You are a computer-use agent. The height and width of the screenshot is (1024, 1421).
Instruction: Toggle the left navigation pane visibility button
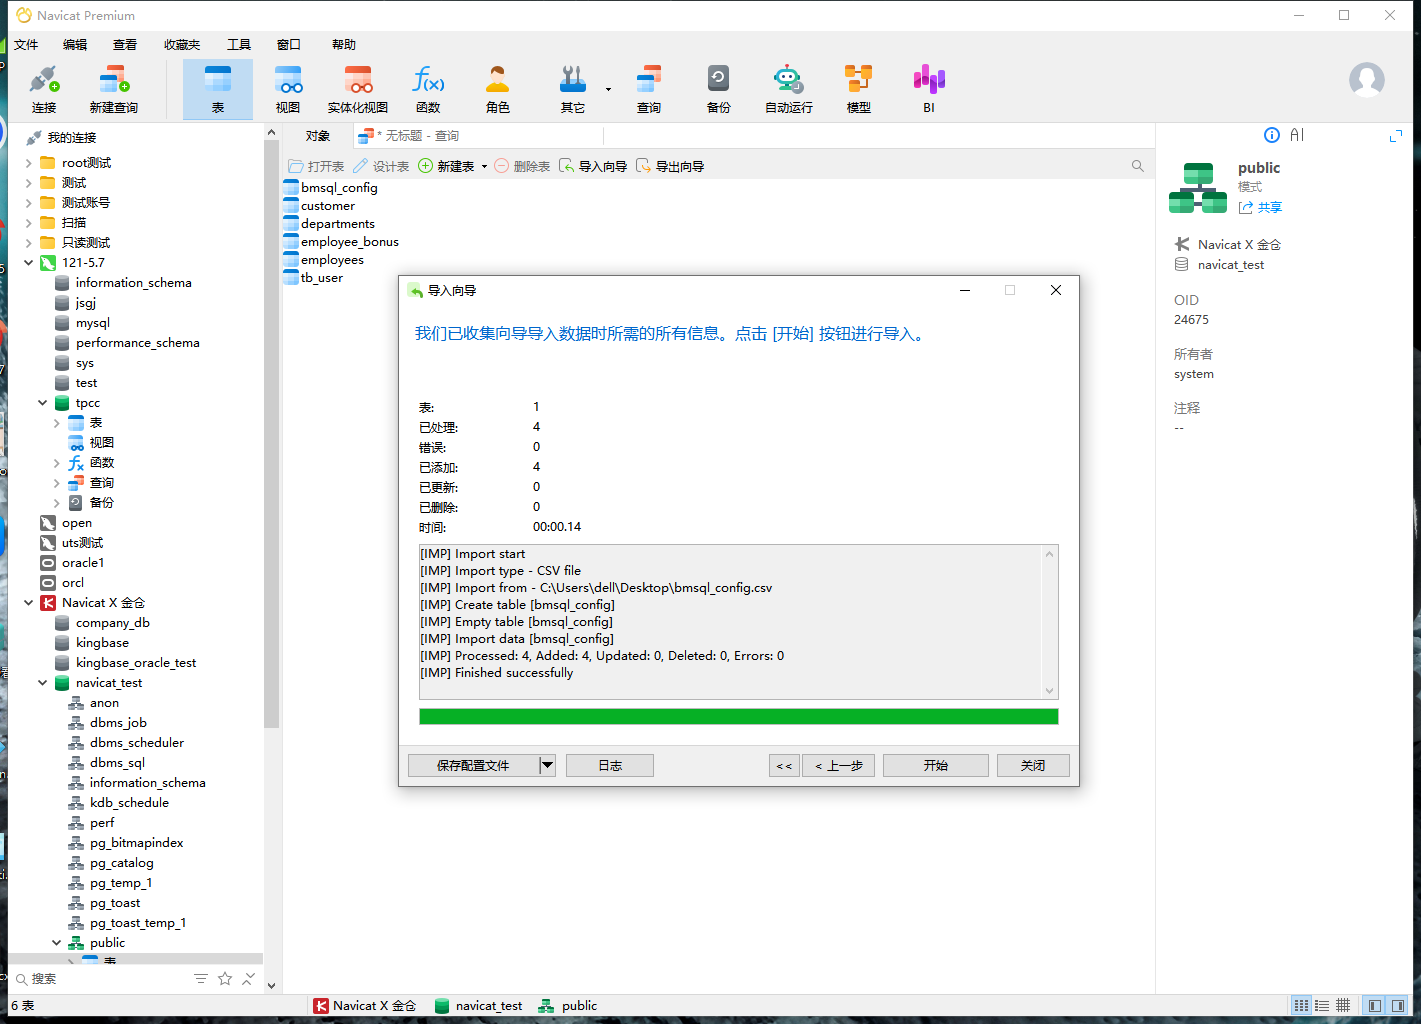click(x=1375, y=1006)
